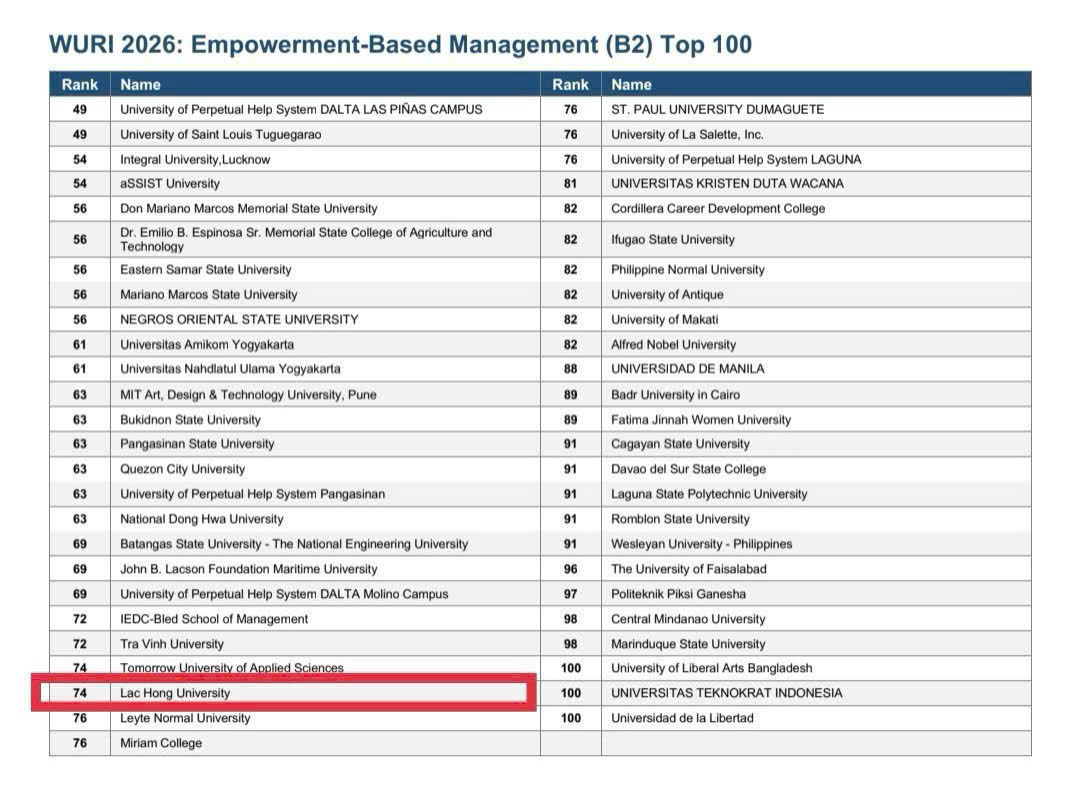Select NEGROS ORIENTAL STATE UNIVERSITY
Screen dimensions: 1080x798
(x=239, y=319)
